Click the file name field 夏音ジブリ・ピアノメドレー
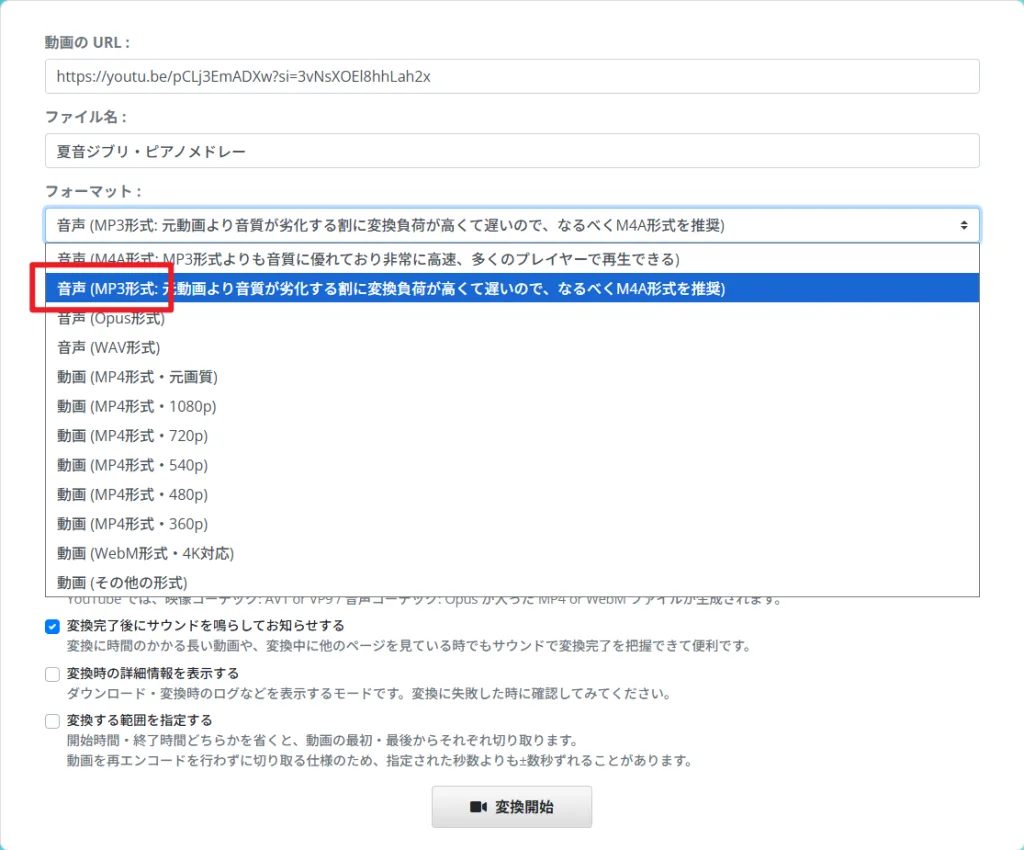The image size is (1024, 850). (x=512, y=151)
